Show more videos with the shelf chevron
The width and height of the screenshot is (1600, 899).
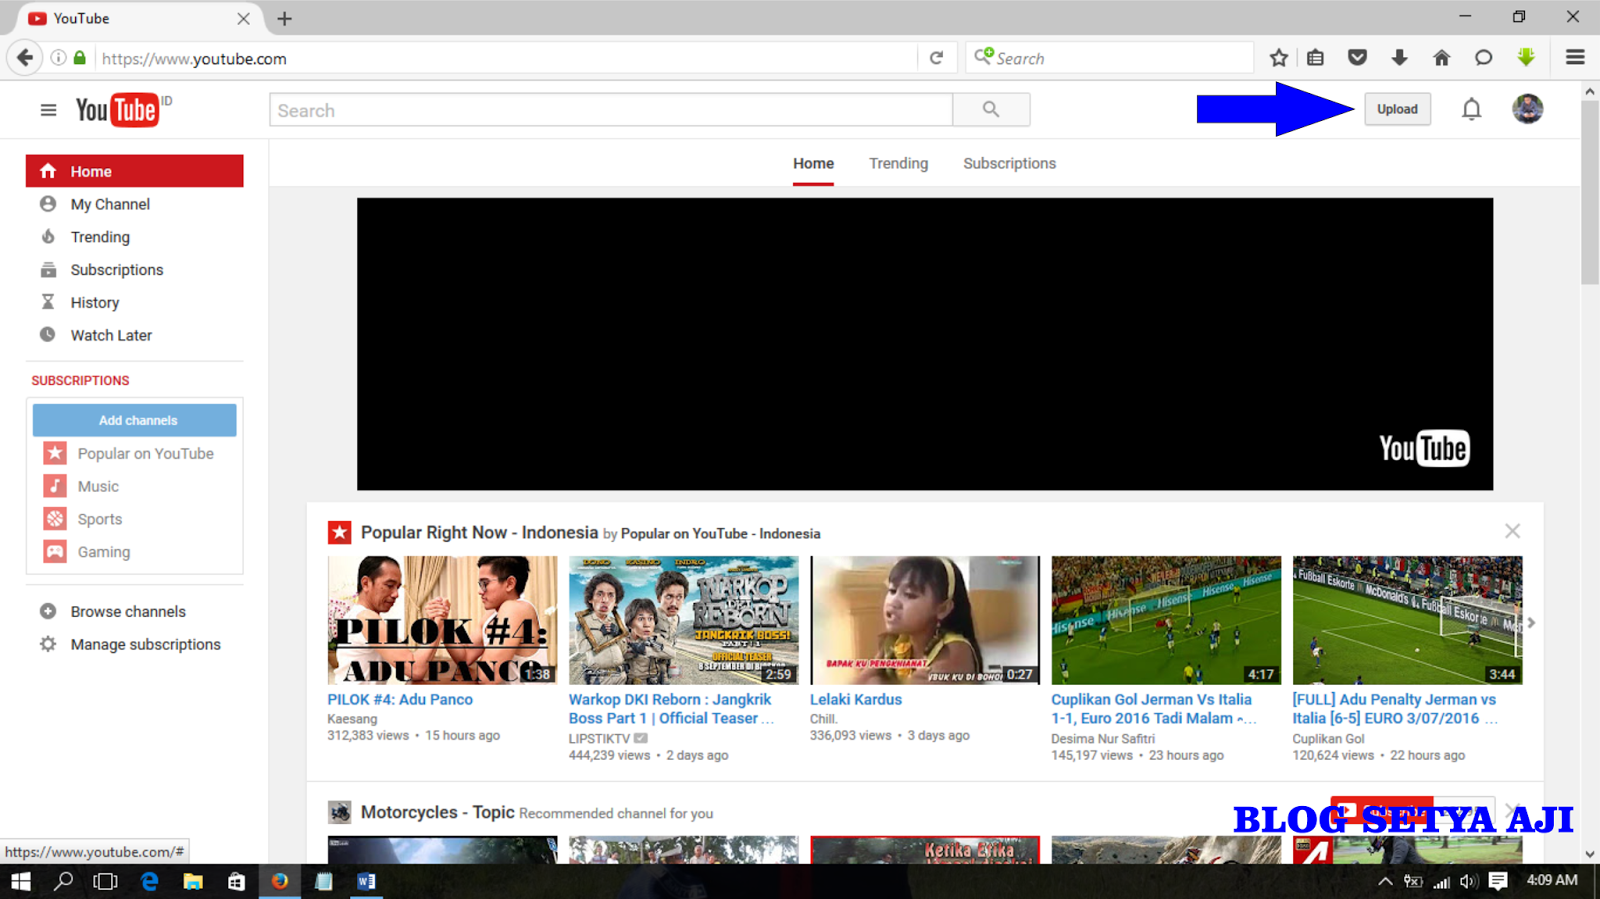click(1531, 622)
